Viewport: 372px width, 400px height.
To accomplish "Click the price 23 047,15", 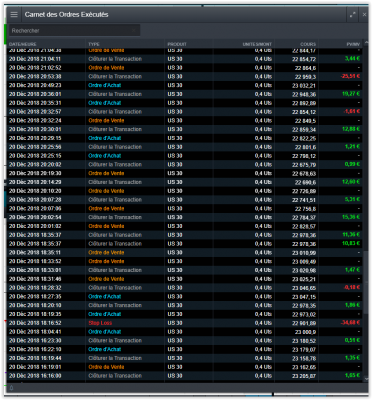I will tap(304, 297).
